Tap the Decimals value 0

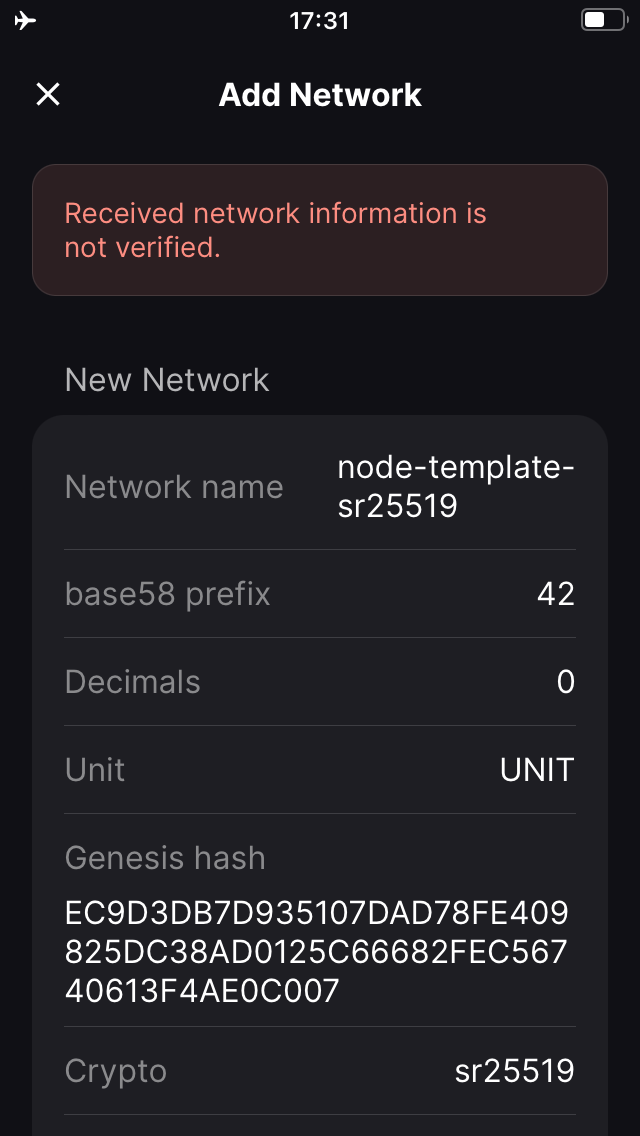[566, 682]
